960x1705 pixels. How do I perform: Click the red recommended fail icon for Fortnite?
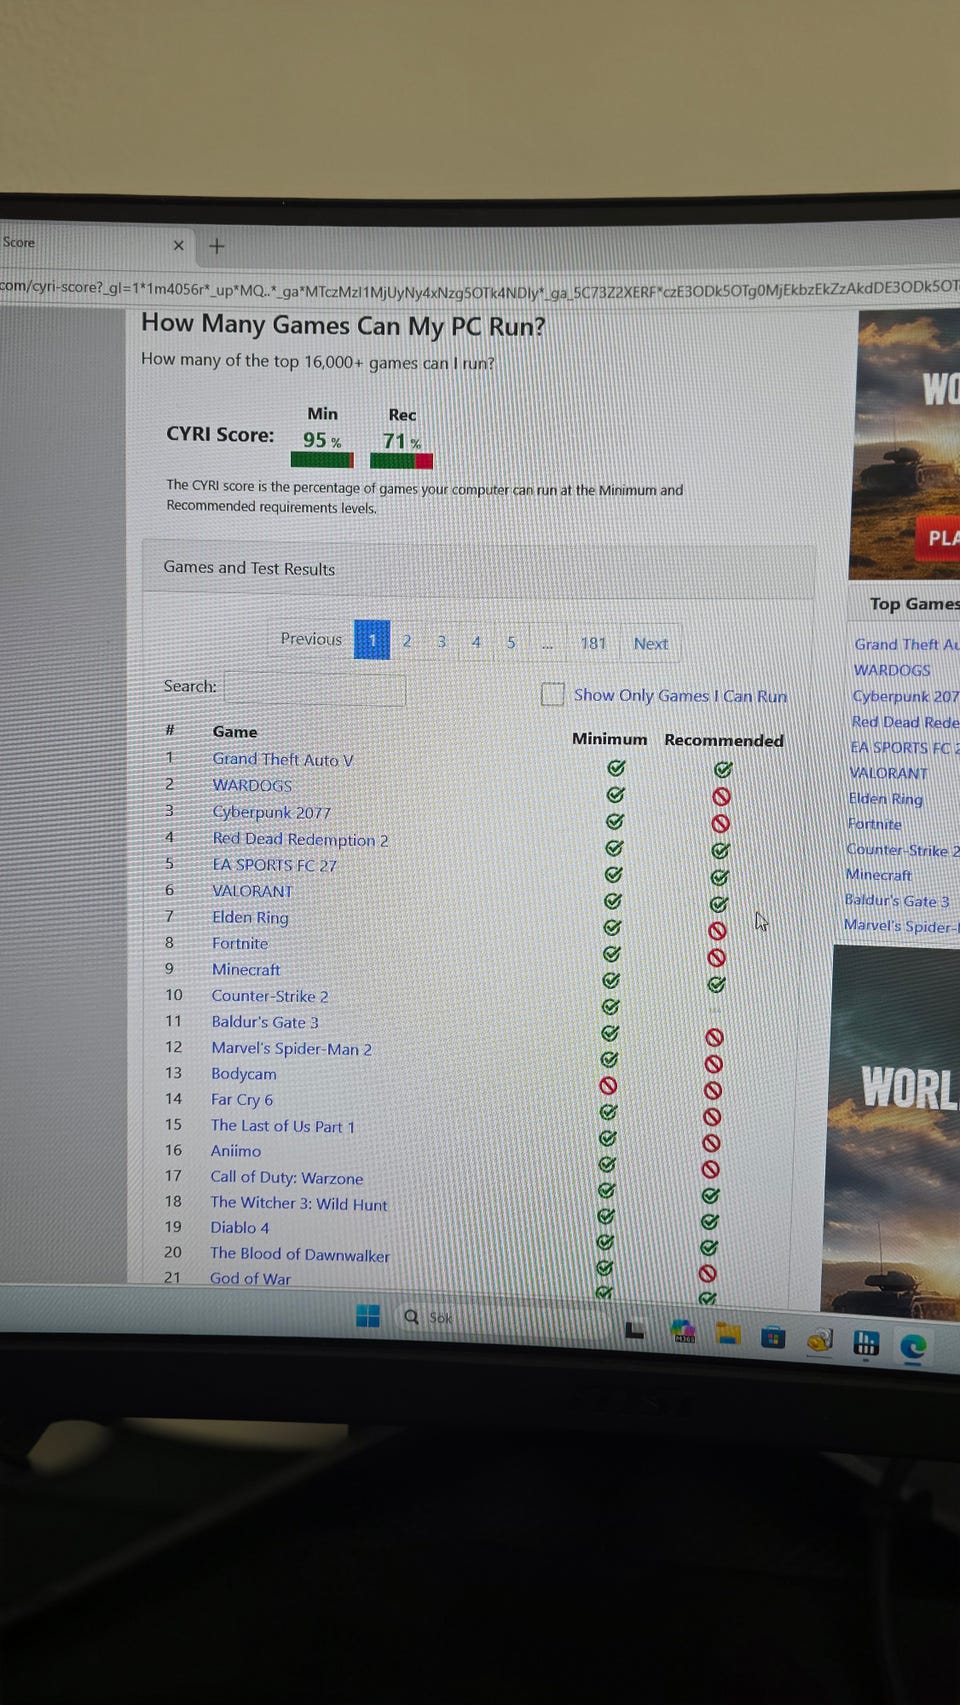tap(716, 957)
